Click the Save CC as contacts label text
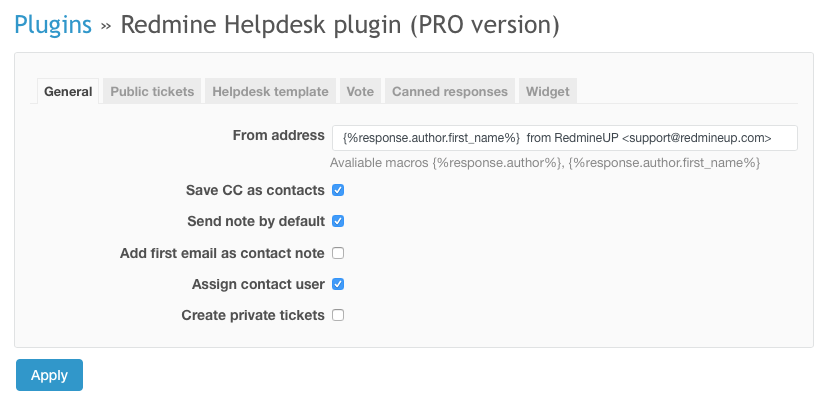820x405 pixels. (x=255, y=190)
